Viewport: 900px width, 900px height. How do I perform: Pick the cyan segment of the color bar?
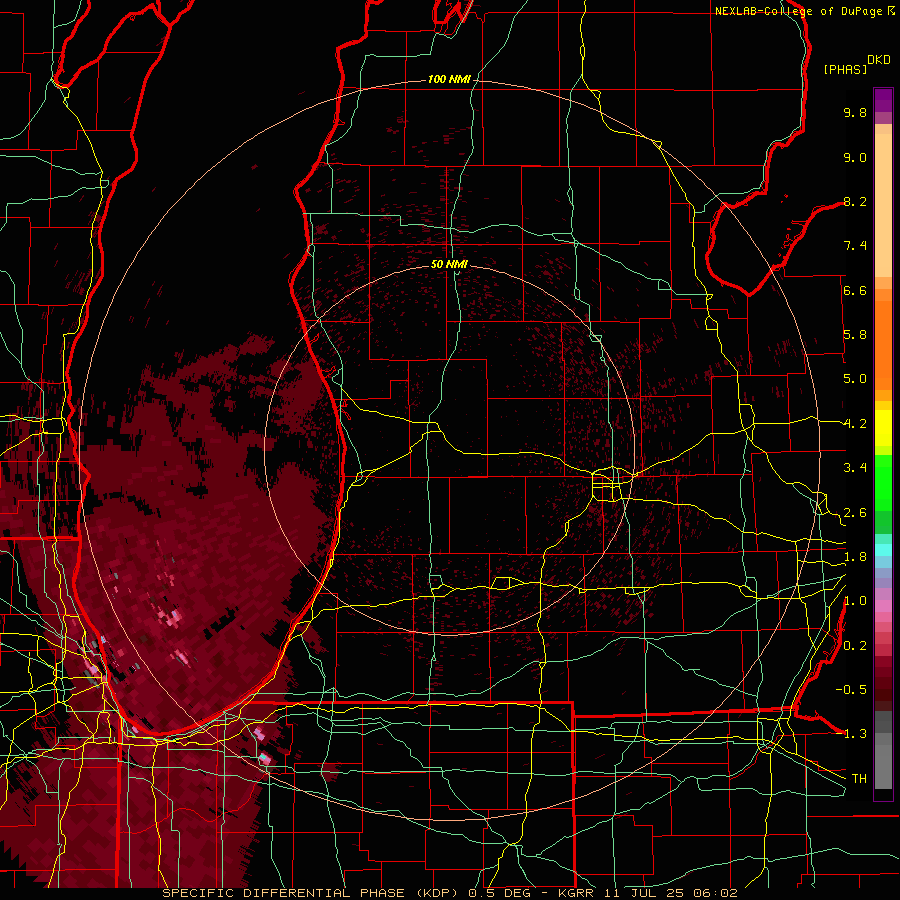pos(883,549)
